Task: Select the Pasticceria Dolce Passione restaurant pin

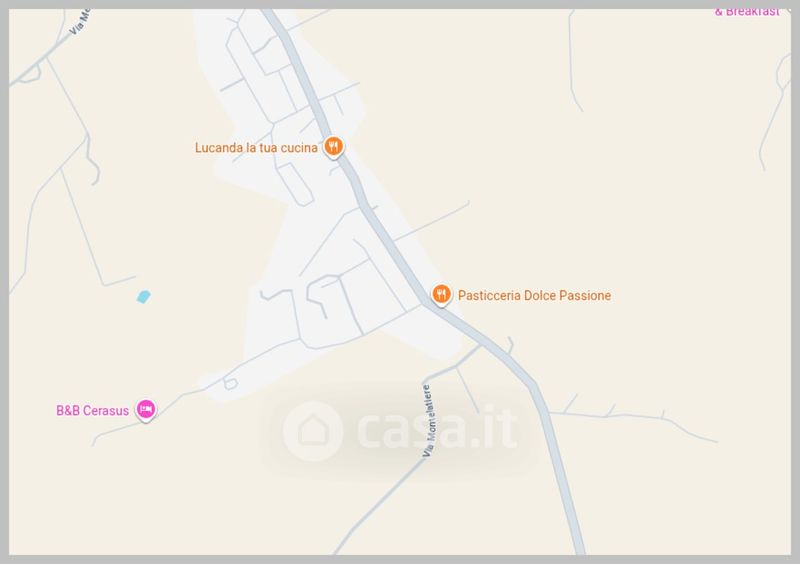Action: [x=441, y=295]
